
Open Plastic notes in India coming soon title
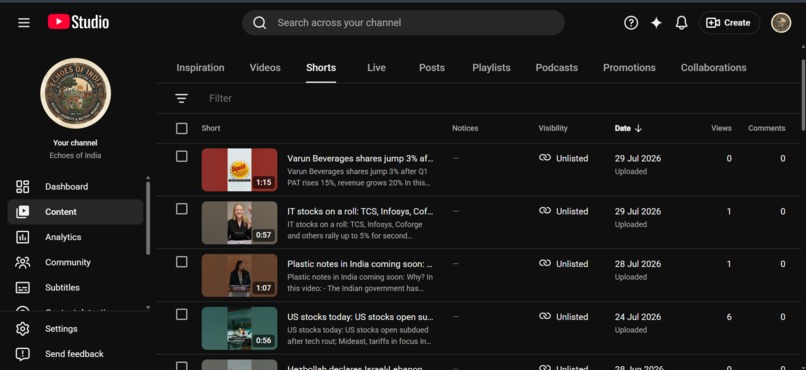pyautogui.click(x=360, y=264)
